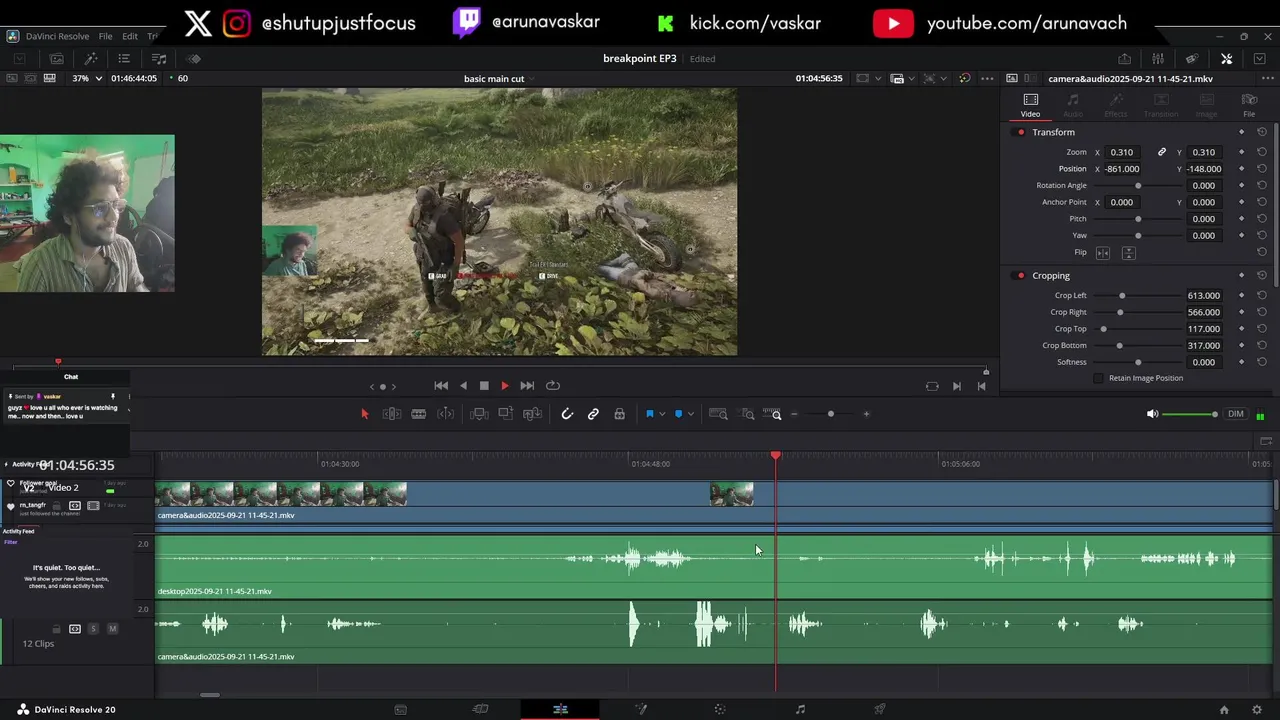
Task: Start forward playback
Action: [505, 386]
